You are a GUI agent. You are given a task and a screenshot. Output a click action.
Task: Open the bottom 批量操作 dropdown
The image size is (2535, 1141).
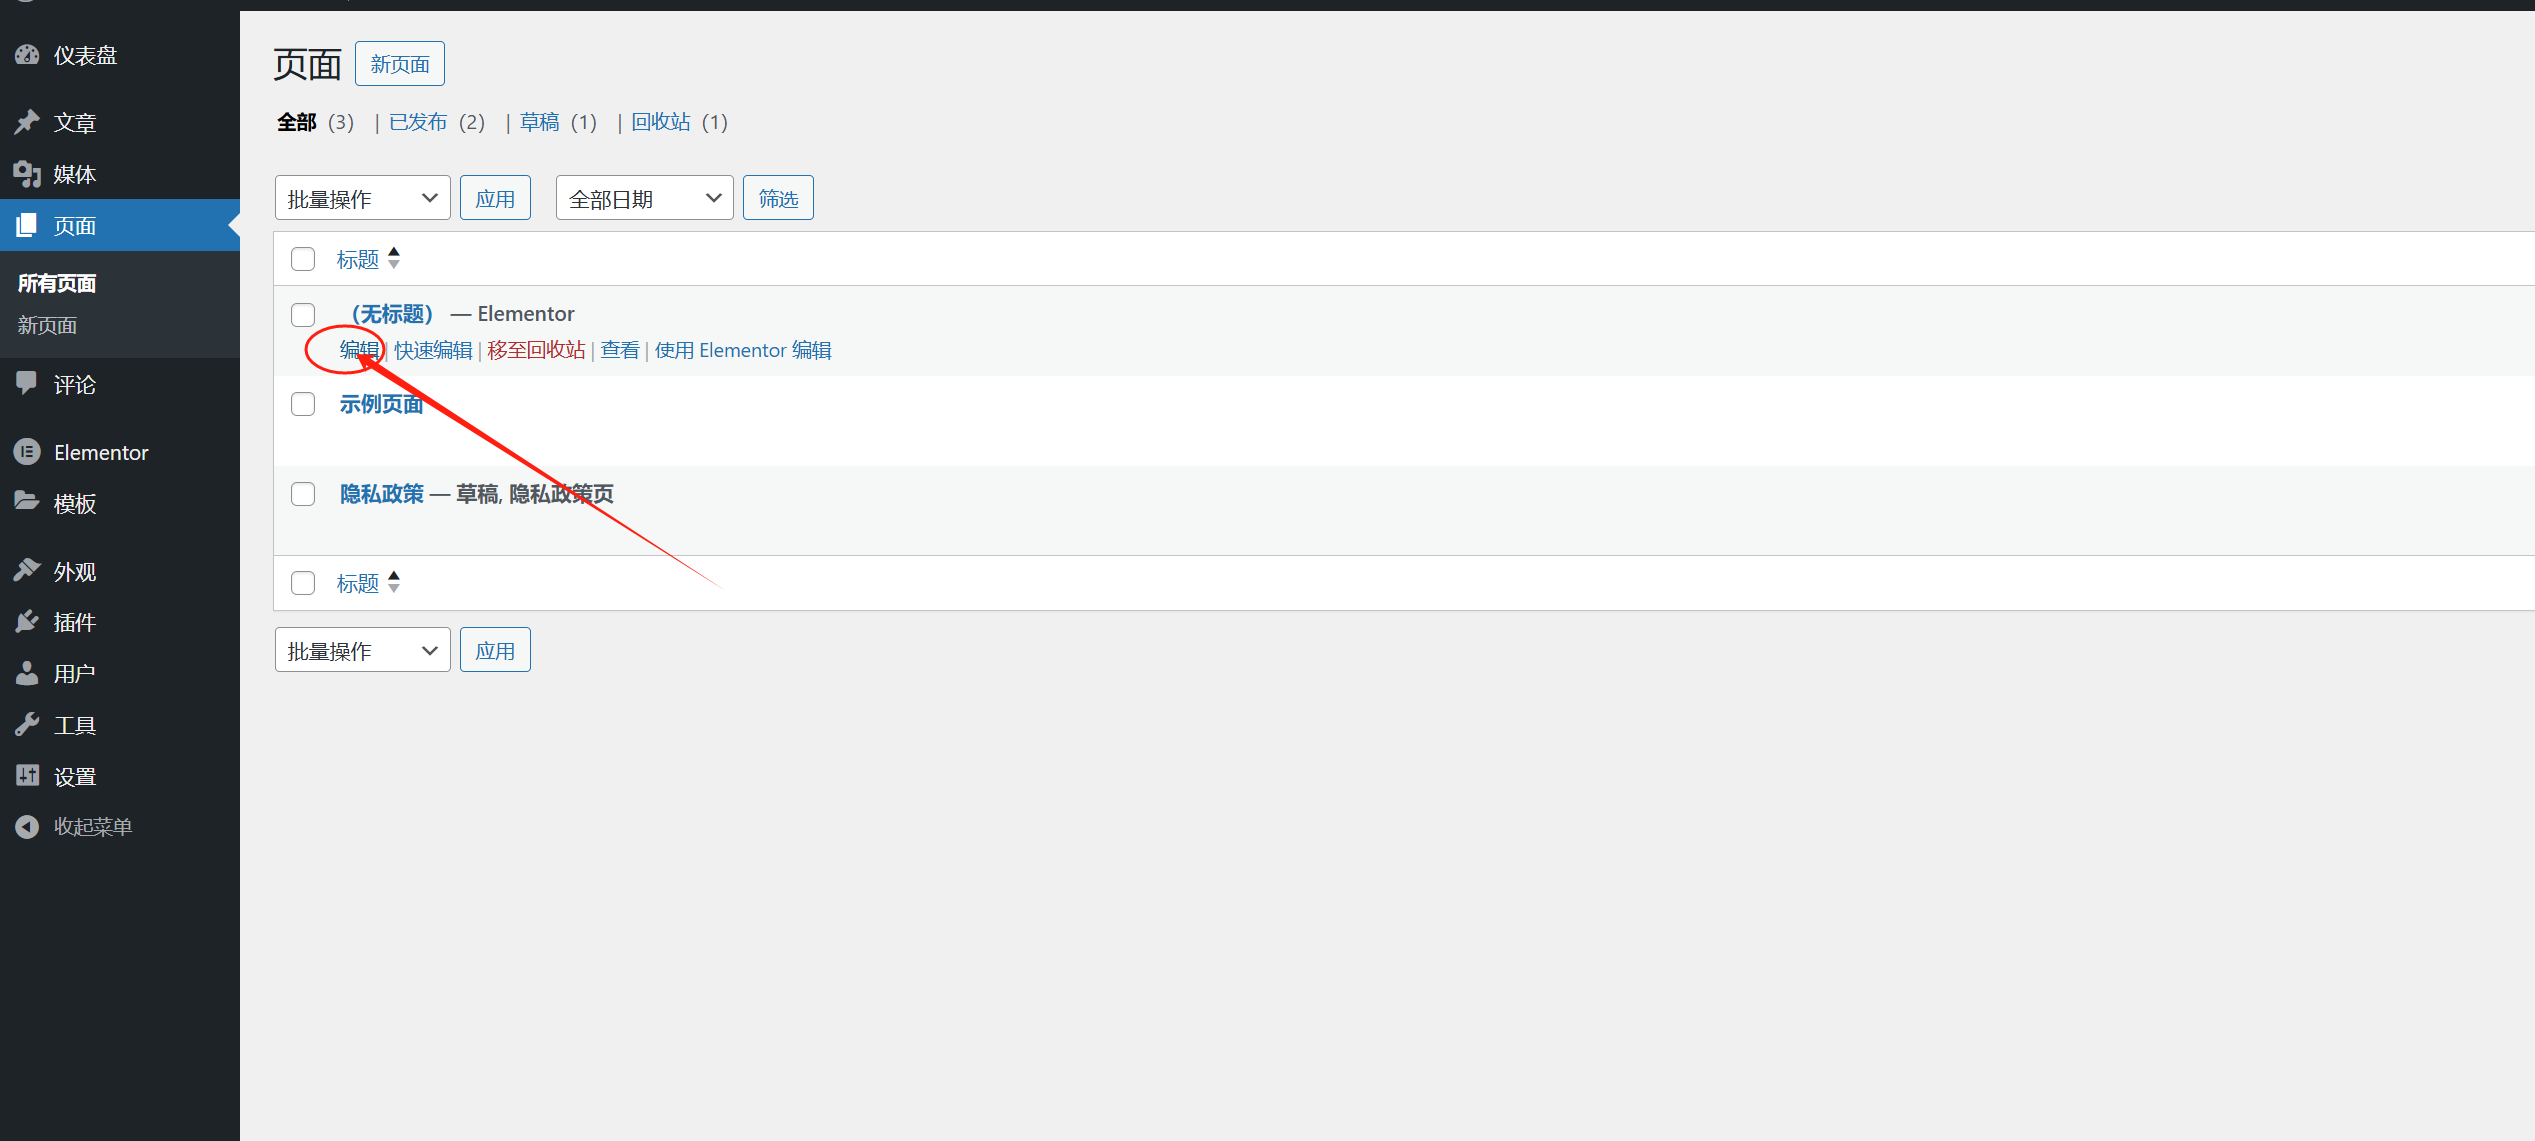(x=362, y=651)
